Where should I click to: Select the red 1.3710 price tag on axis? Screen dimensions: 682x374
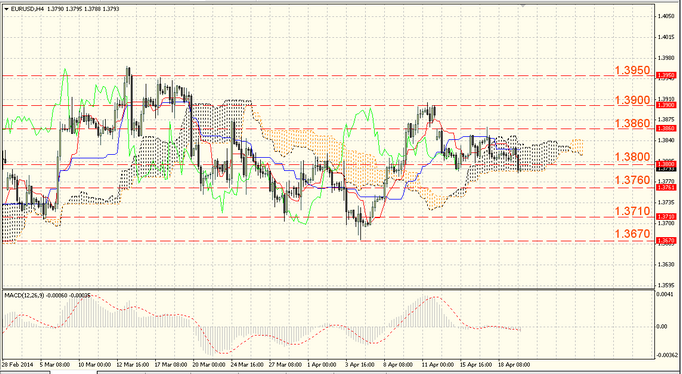666,216
